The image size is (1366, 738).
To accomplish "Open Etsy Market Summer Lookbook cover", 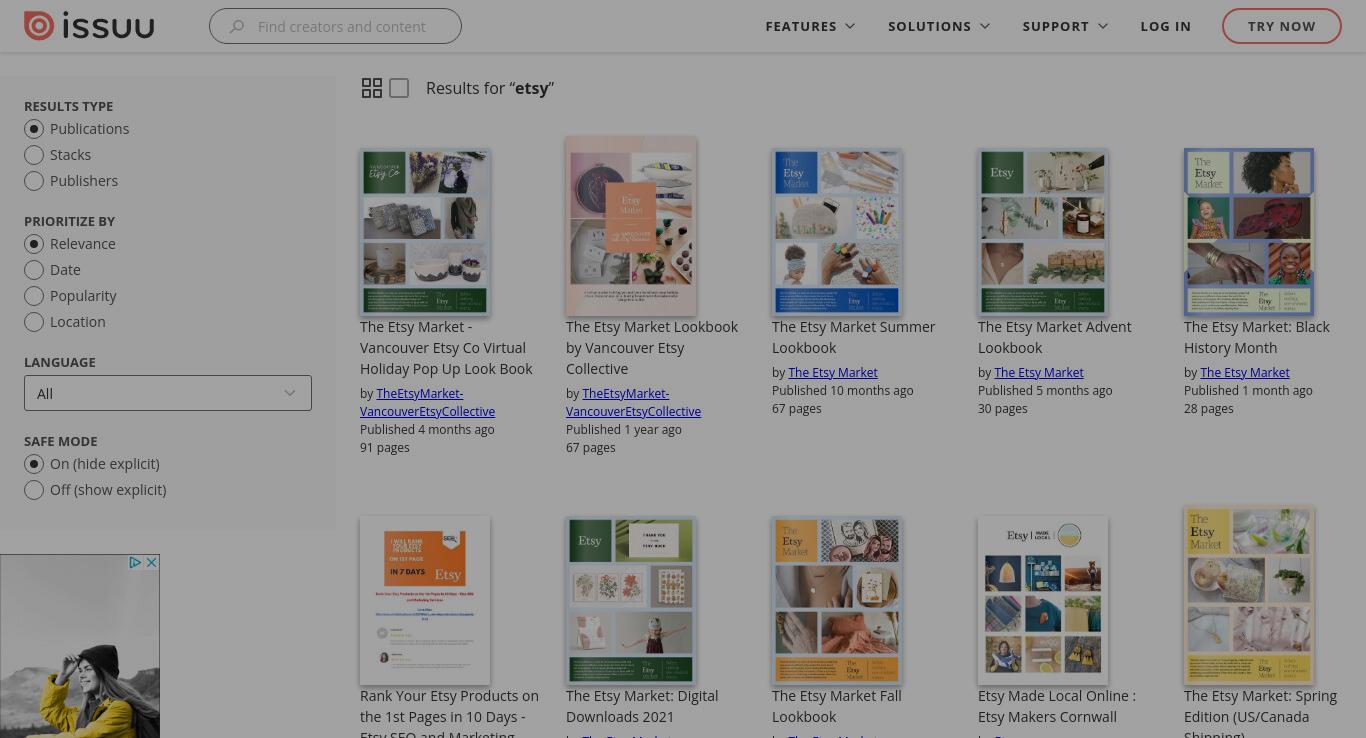I will click(x=837, y=232).
